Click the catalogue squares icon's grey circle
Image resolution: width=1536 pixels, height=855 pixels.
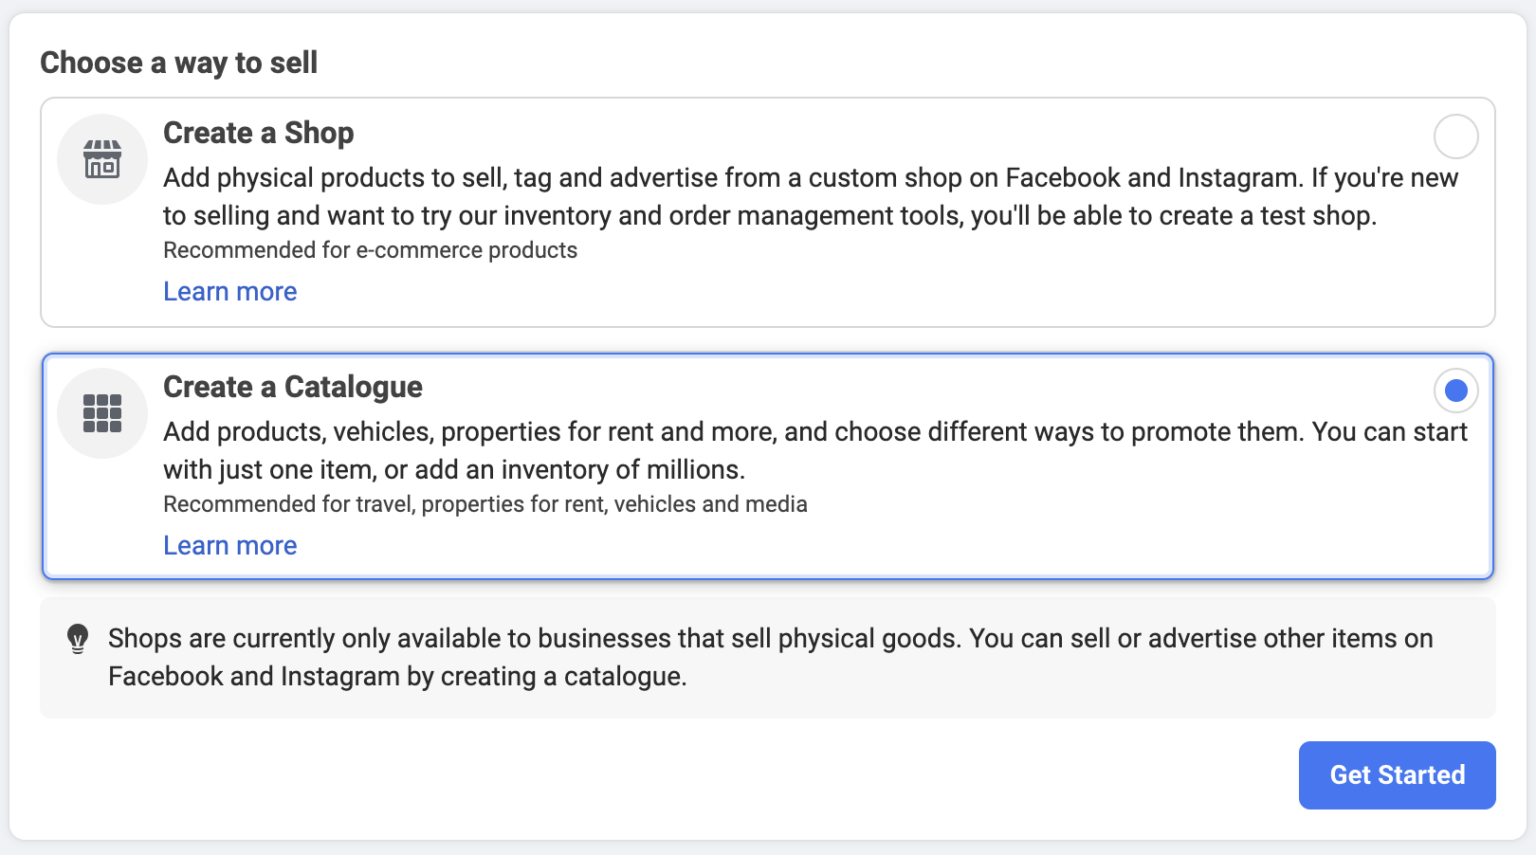coord(101,412)
